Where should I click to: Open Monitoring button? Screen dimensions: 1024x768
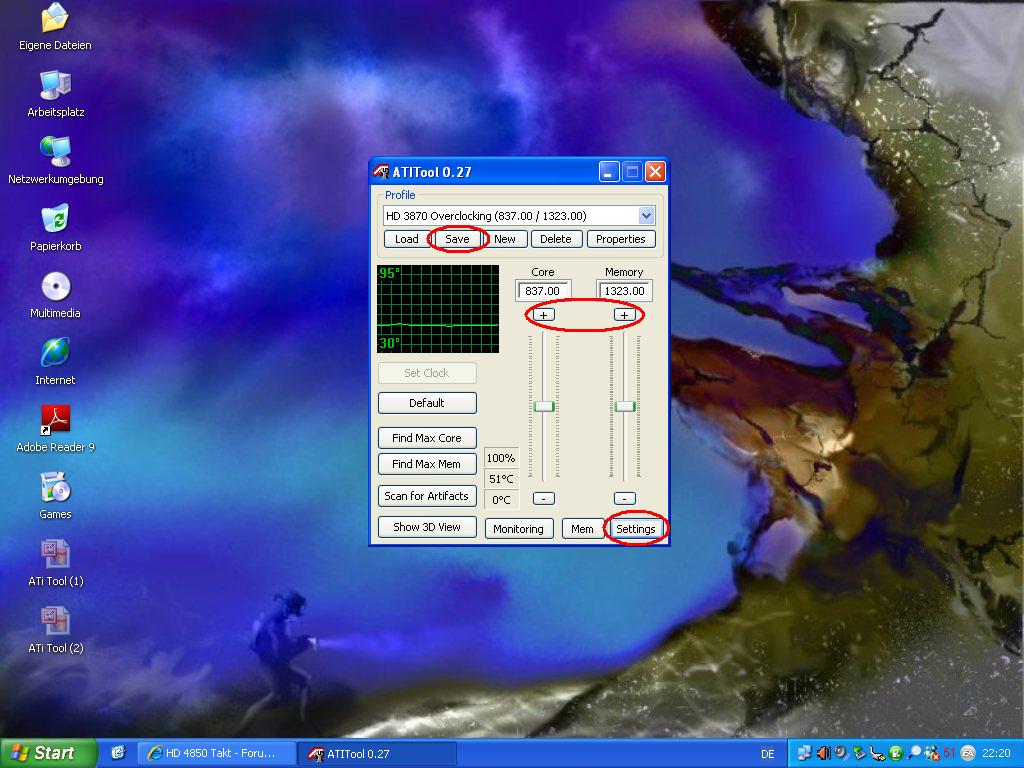(519, 529)
